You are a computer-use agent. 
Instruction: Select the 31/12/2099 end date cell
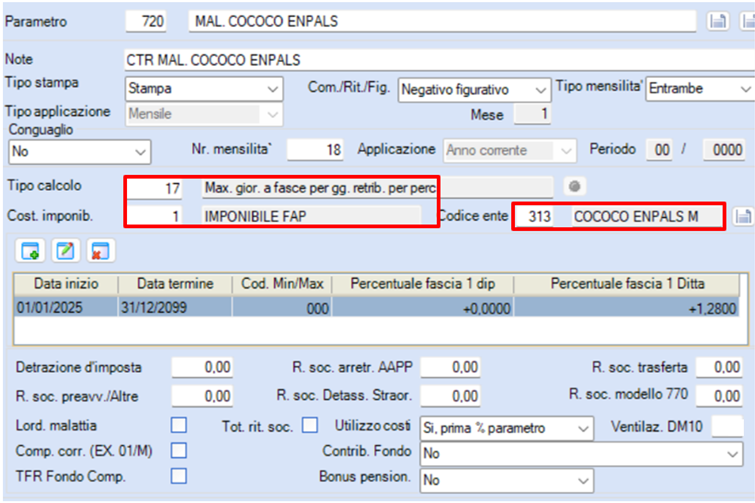pyautogui.click(x=175, y=307)
